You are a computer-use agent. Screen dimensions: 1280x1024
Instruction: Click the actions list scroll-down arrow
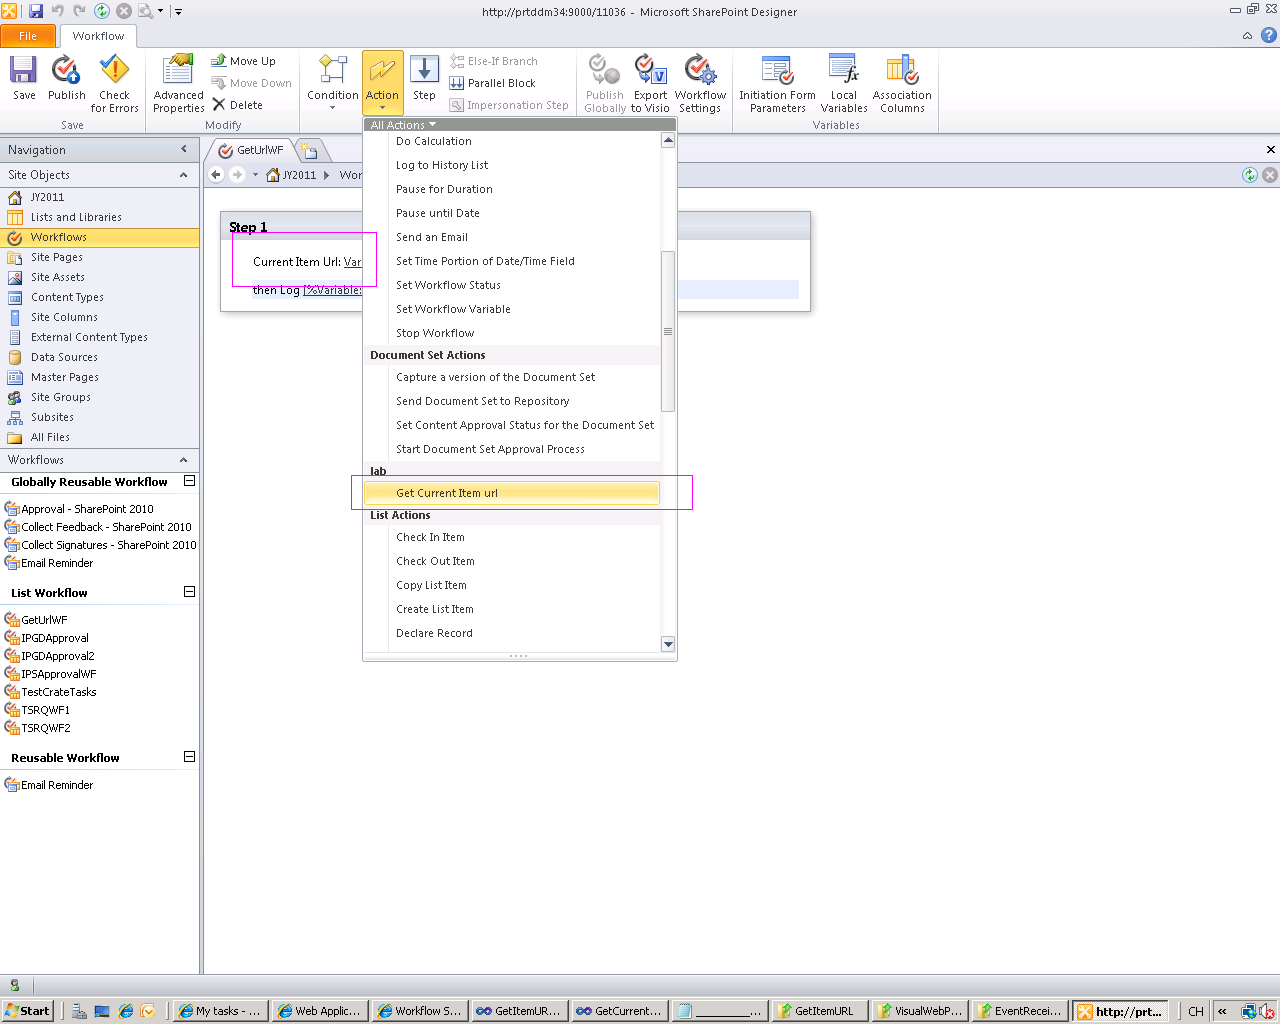(x=668, y=644)
